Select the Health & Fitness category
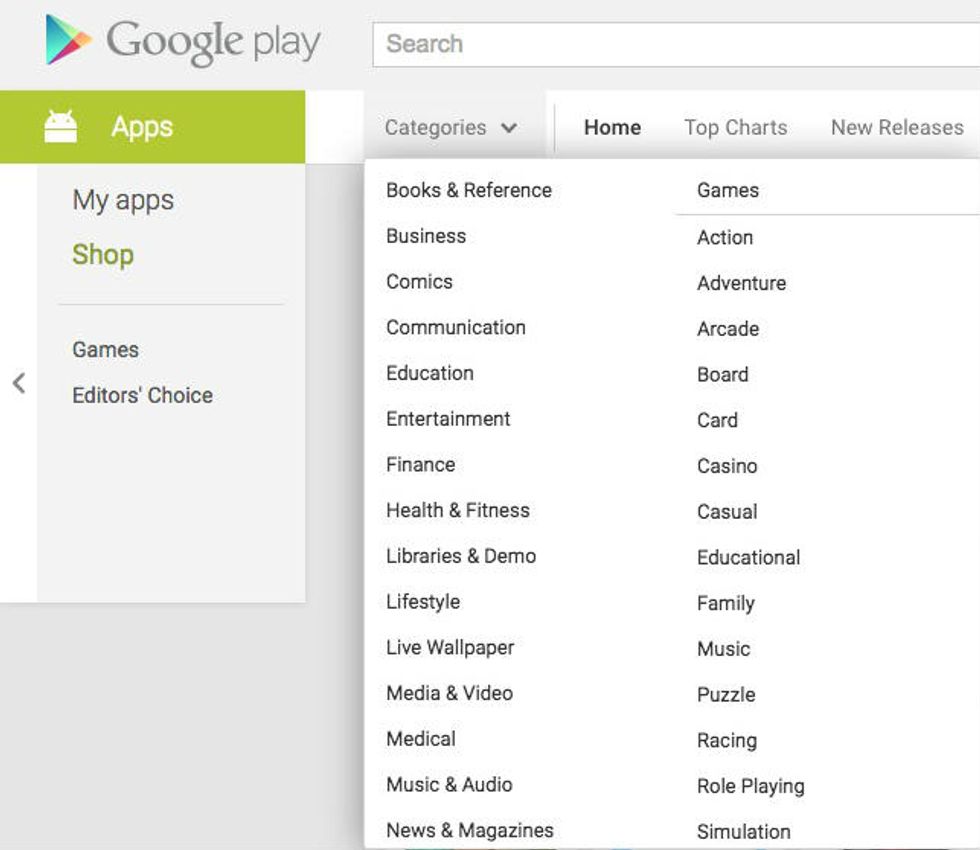This screenshot has width=980, height=850. click(458, 510)
